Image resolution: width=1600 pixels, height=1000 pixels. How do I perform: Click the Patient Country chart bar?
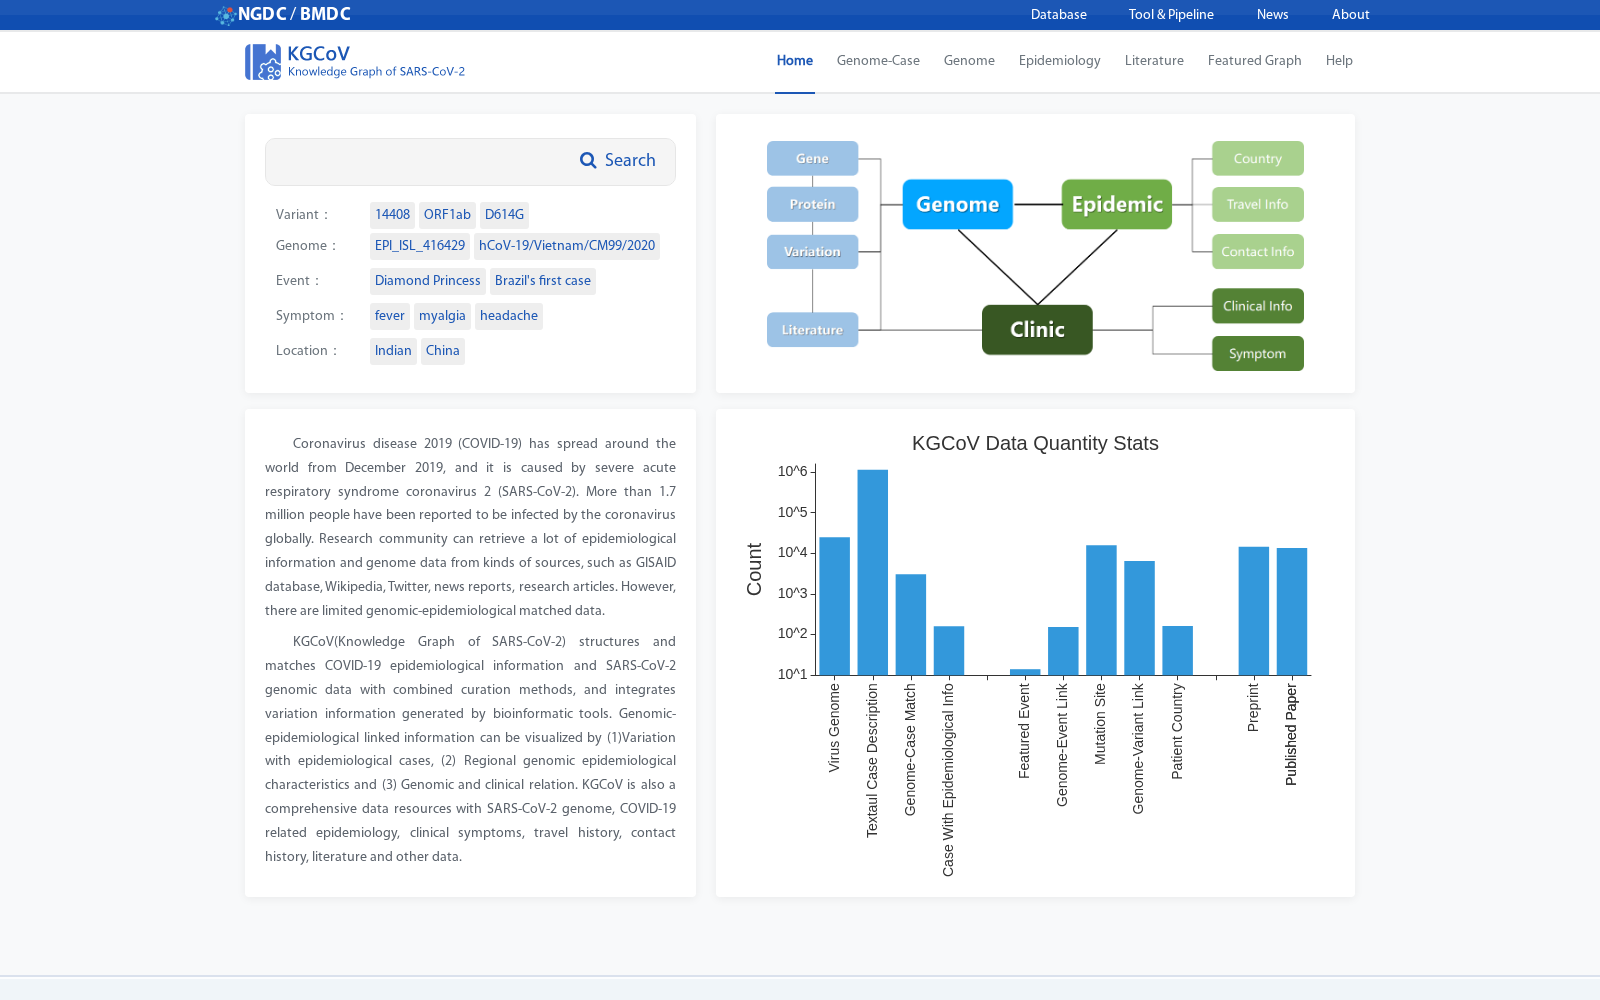[x=1177, y=651]
